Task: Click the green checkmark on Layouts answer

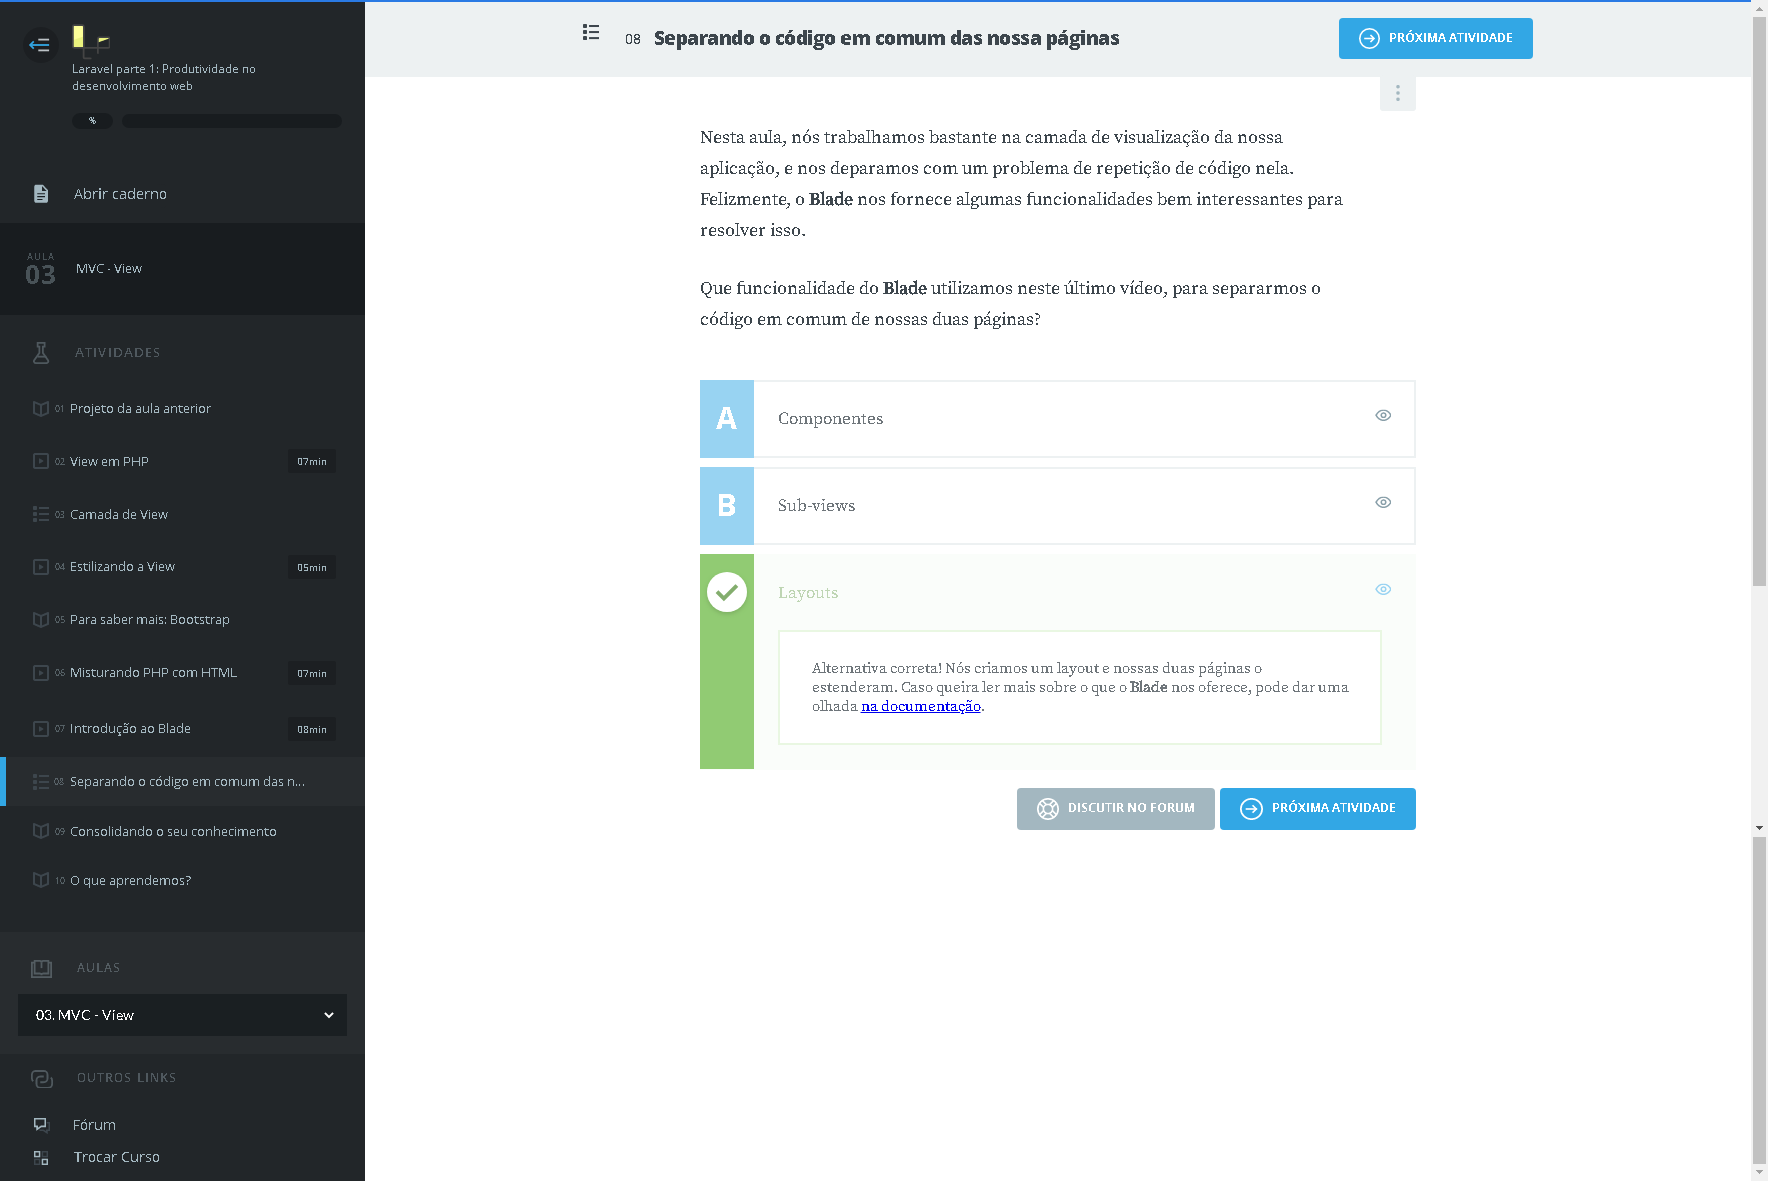Action: tap(727, 592)
